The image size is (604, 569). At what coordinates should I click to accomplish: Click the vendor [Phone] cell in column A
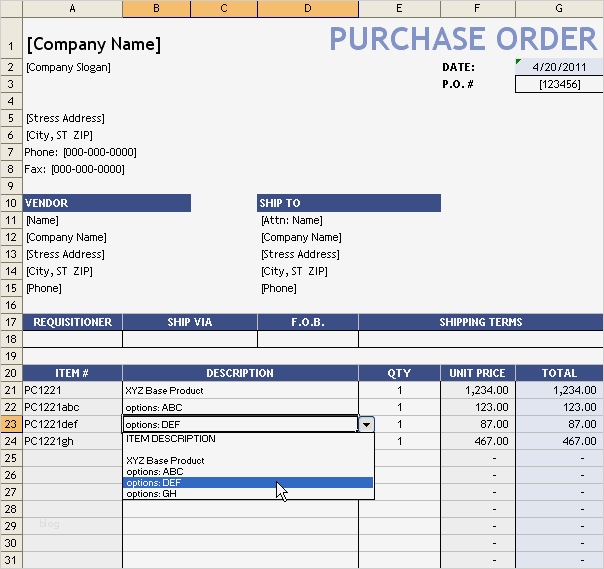[x=44, y=288]
